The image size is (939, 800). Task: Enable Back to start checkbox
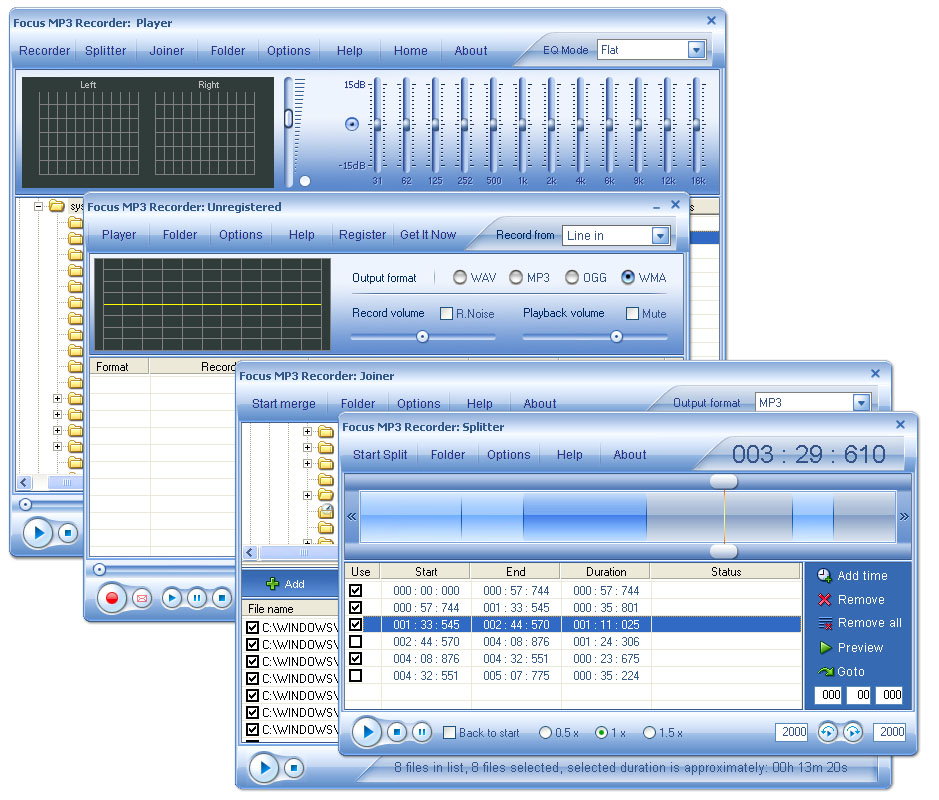click(449, 732)
